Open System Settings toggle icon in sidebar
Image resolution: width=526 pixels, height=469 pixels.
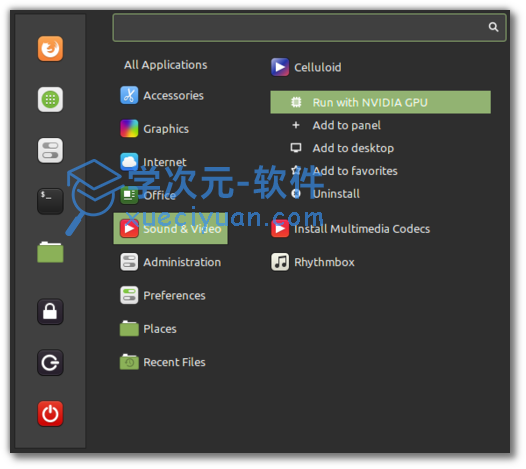50,150
